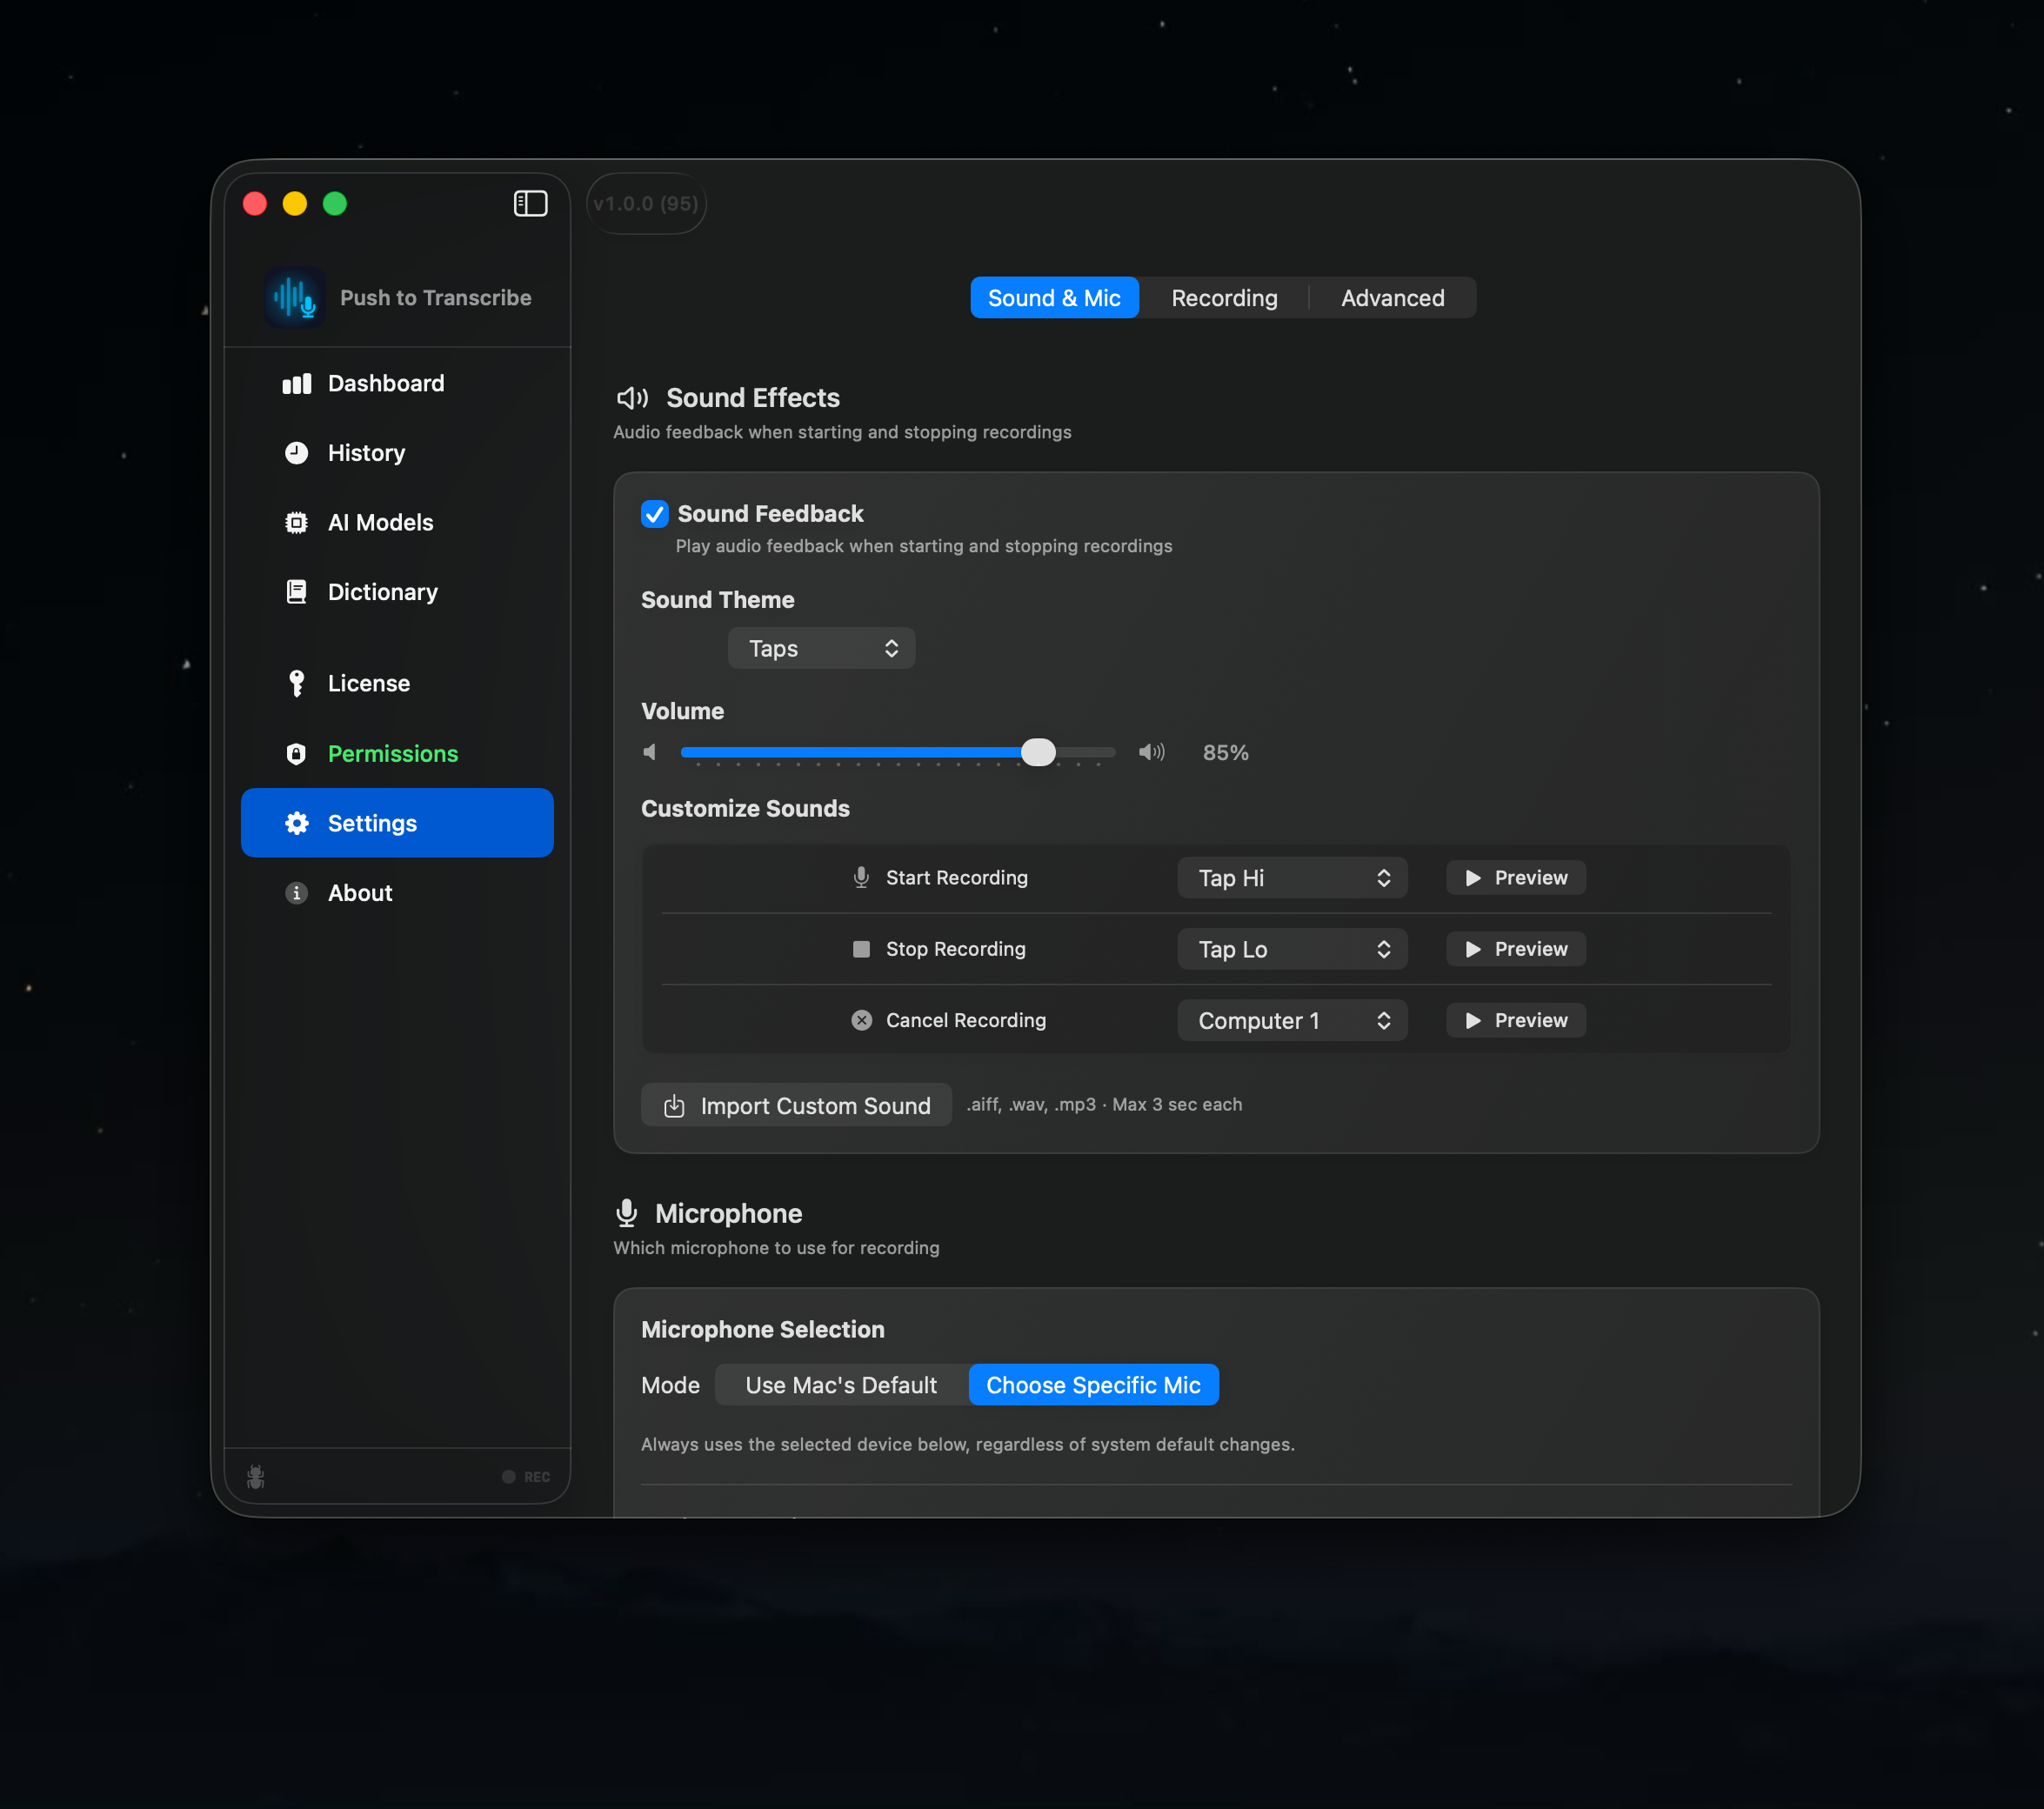
Task: Select the History clock icon
Action: click(x=296, y=453)
